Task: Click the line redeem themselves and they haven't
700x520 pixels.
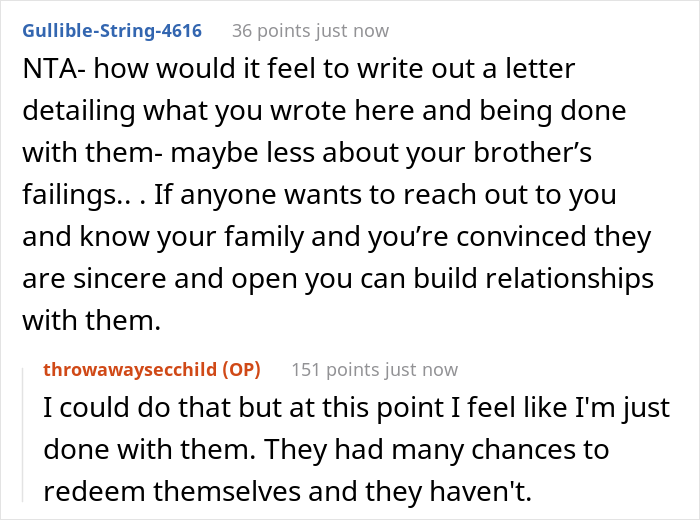Action: click(x=288, y=491)
